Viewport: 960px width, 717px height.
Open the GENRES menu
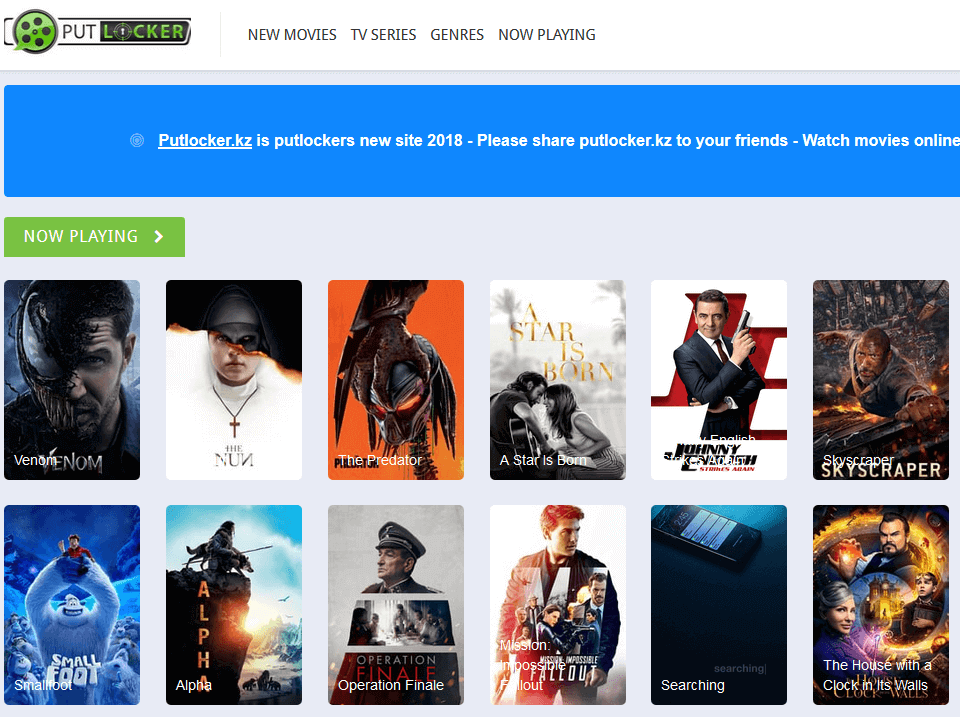tap(457, 35)
